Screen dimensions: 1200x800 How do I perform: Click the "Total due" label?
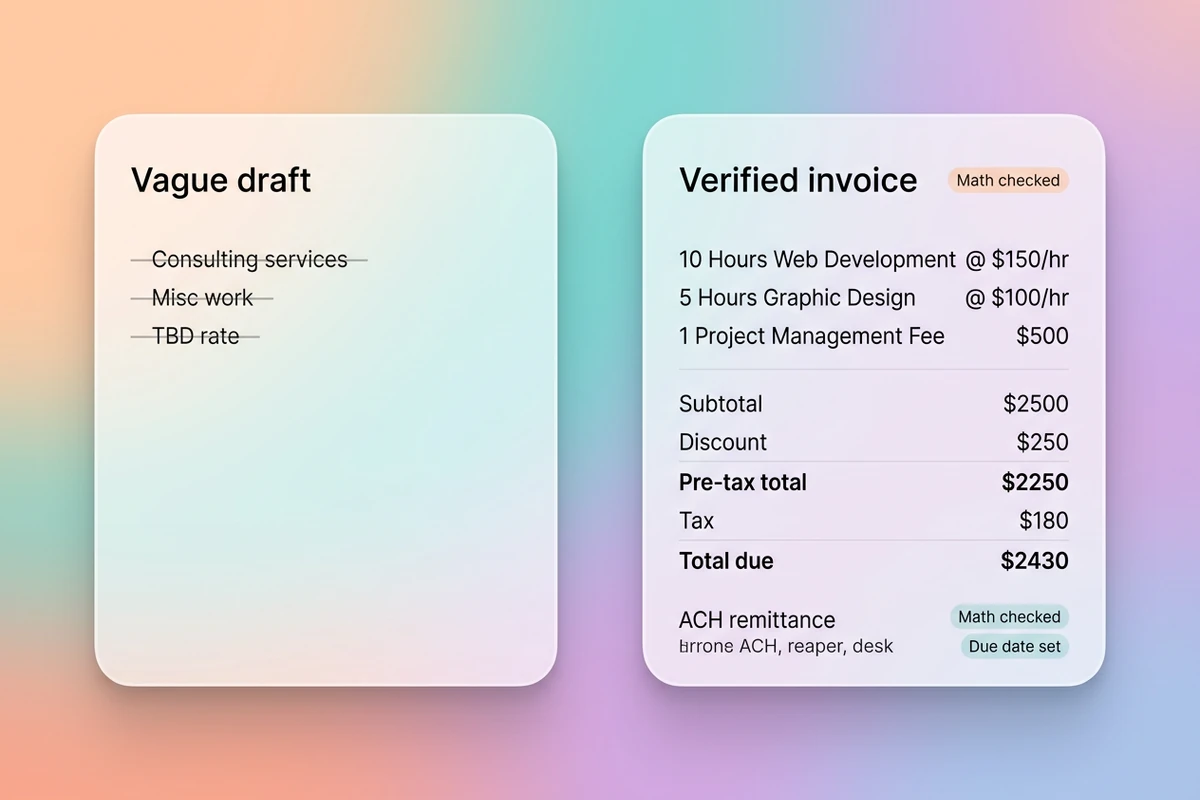coord(726,561)
